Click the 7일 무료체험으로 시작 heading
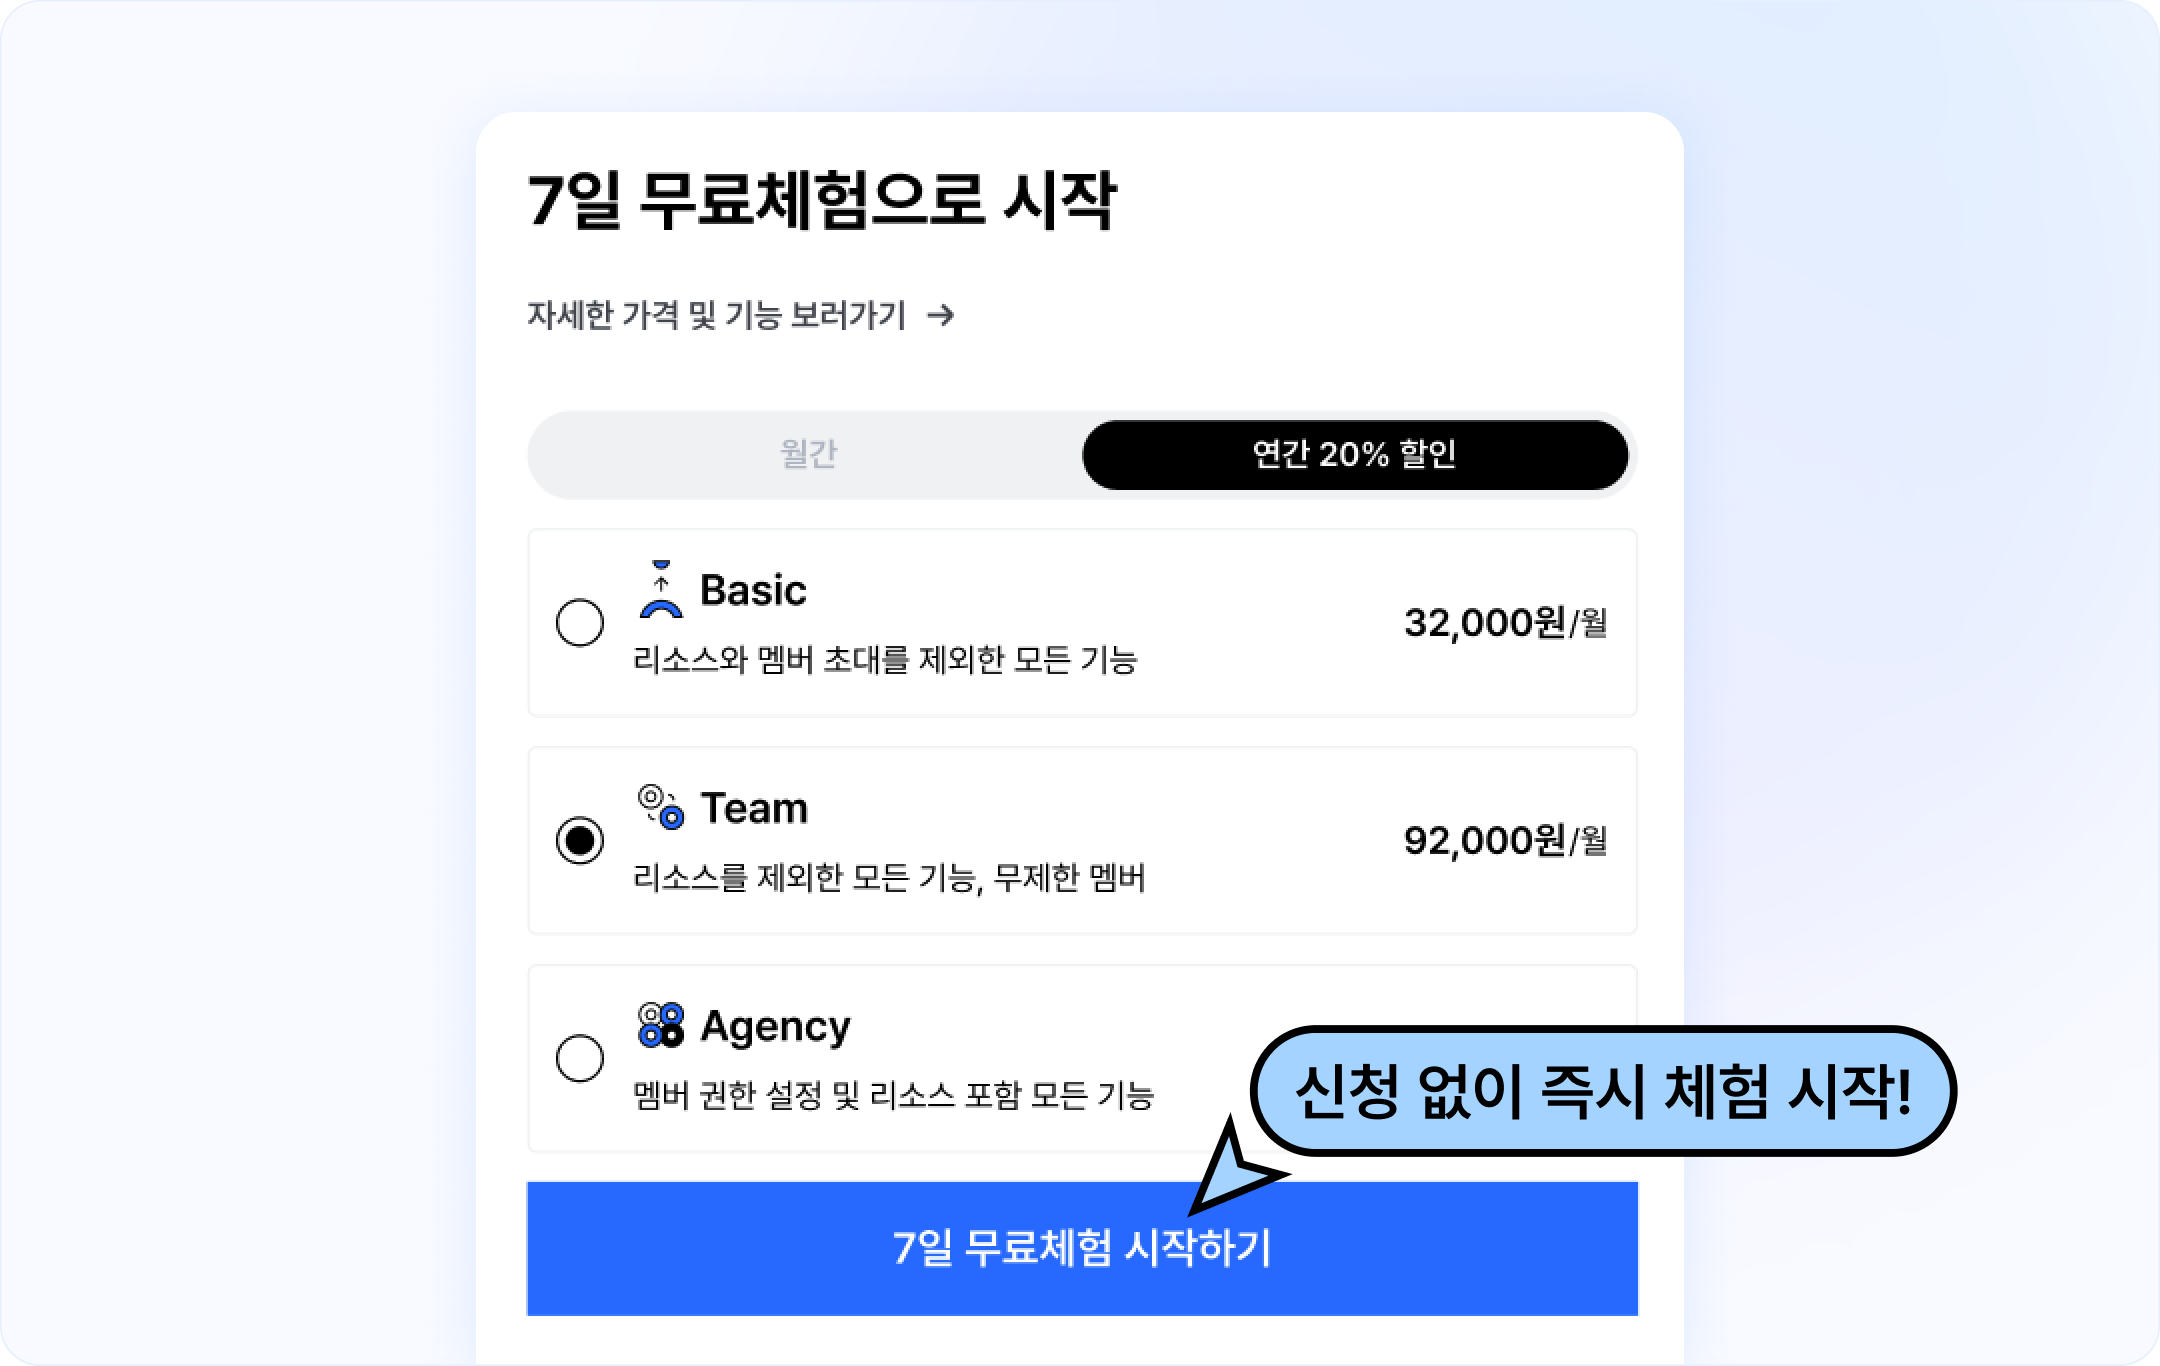 point(821,201)
